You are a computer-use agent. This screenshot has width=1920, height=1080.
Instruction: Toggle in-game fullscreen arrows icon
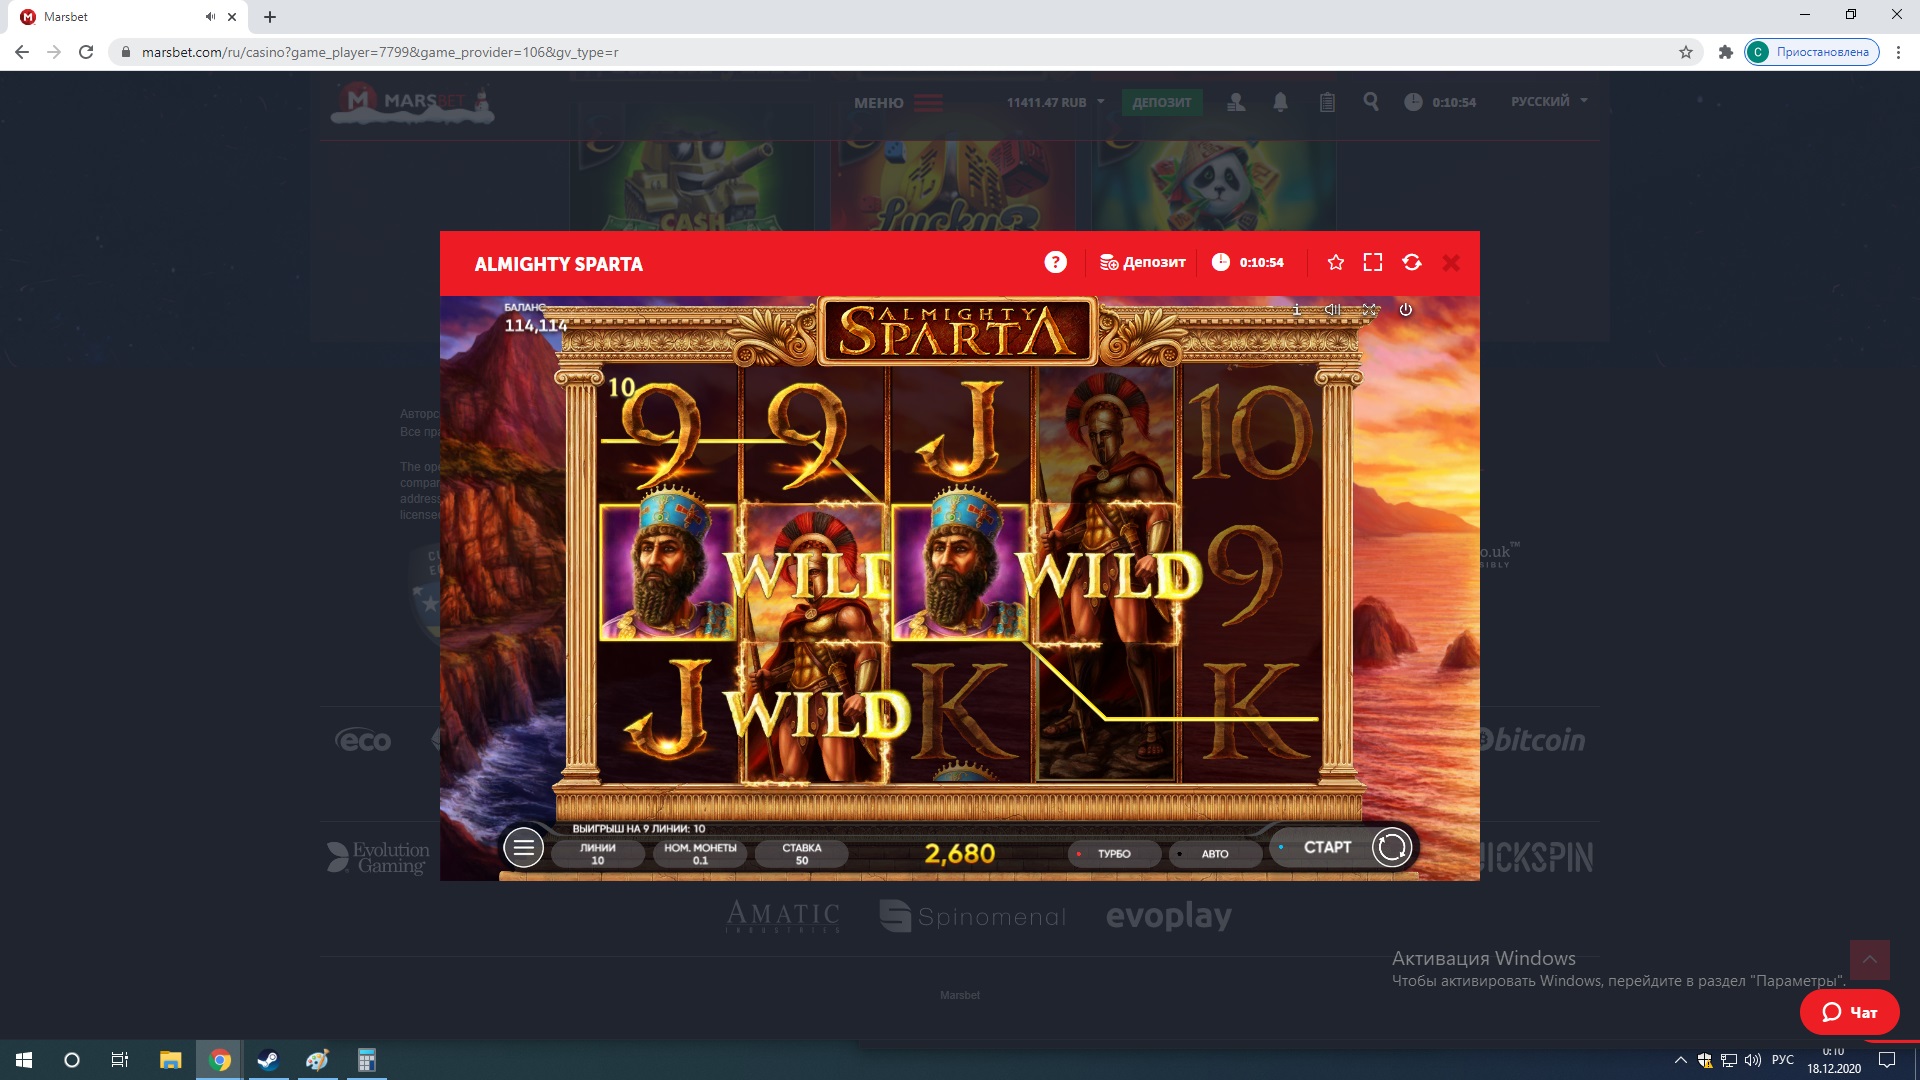pyautogui.click(x=1369, y=310)
